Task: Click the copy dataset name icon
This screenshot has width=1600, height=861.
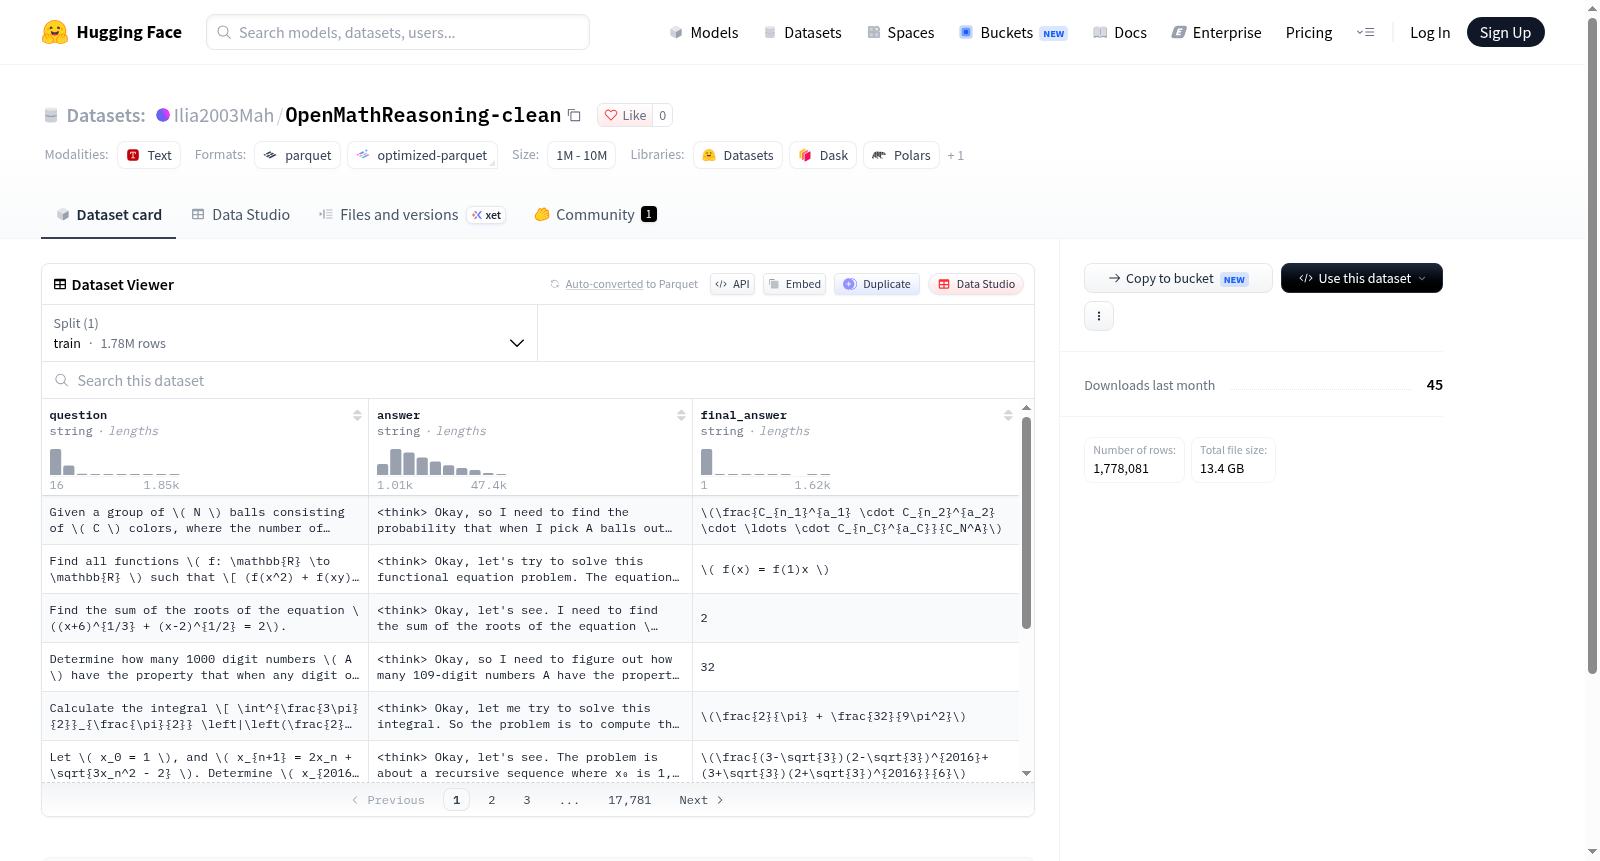Action: [574, 115]
